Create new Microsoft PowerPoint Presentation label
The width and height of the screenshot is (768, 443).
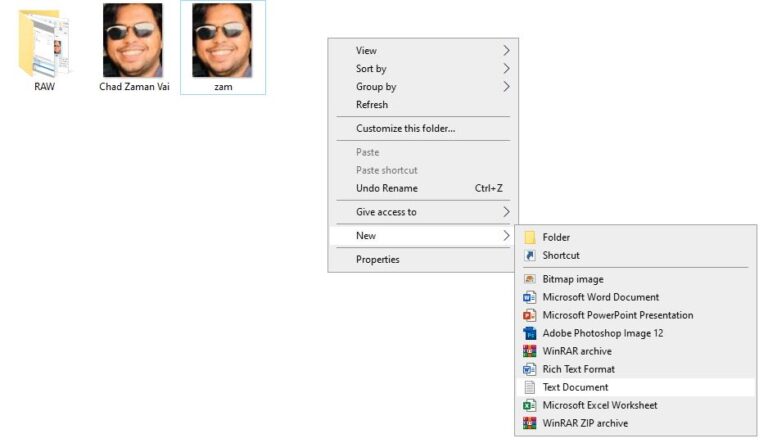click(618, 315)
